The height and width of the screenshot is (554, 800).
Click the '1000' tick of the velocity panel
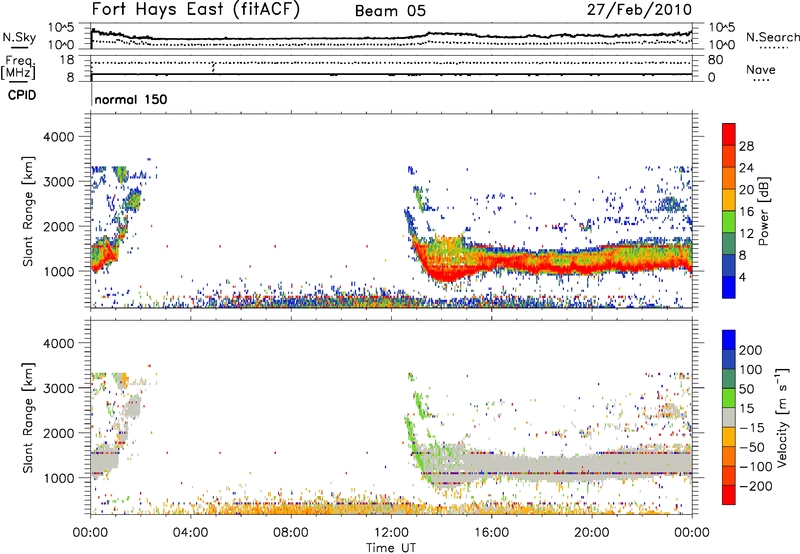coord(59,478)
